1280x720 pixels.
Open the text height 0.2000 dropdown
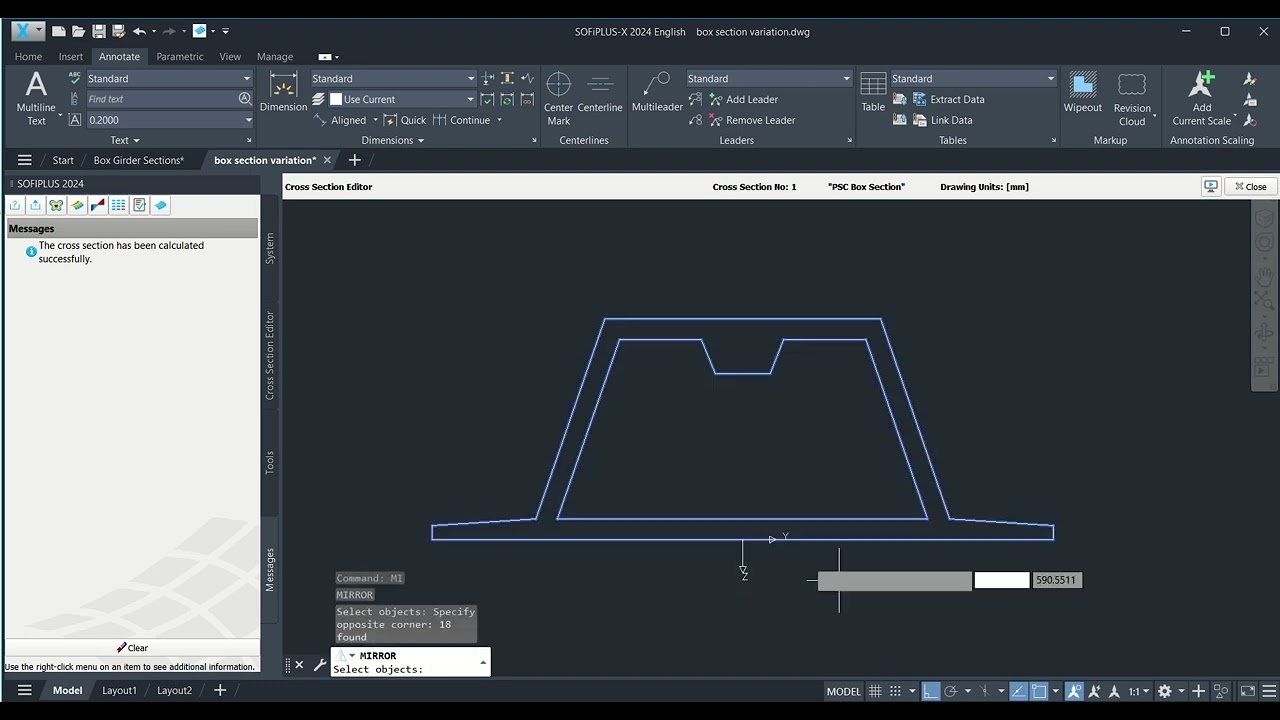point(168,120)
